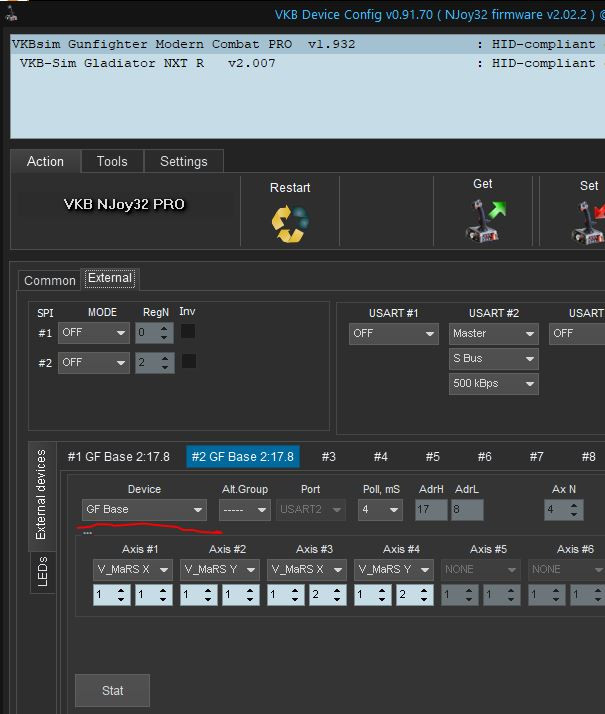Switch to the Settings tab

pyautogui.click(x=183, y=161)
